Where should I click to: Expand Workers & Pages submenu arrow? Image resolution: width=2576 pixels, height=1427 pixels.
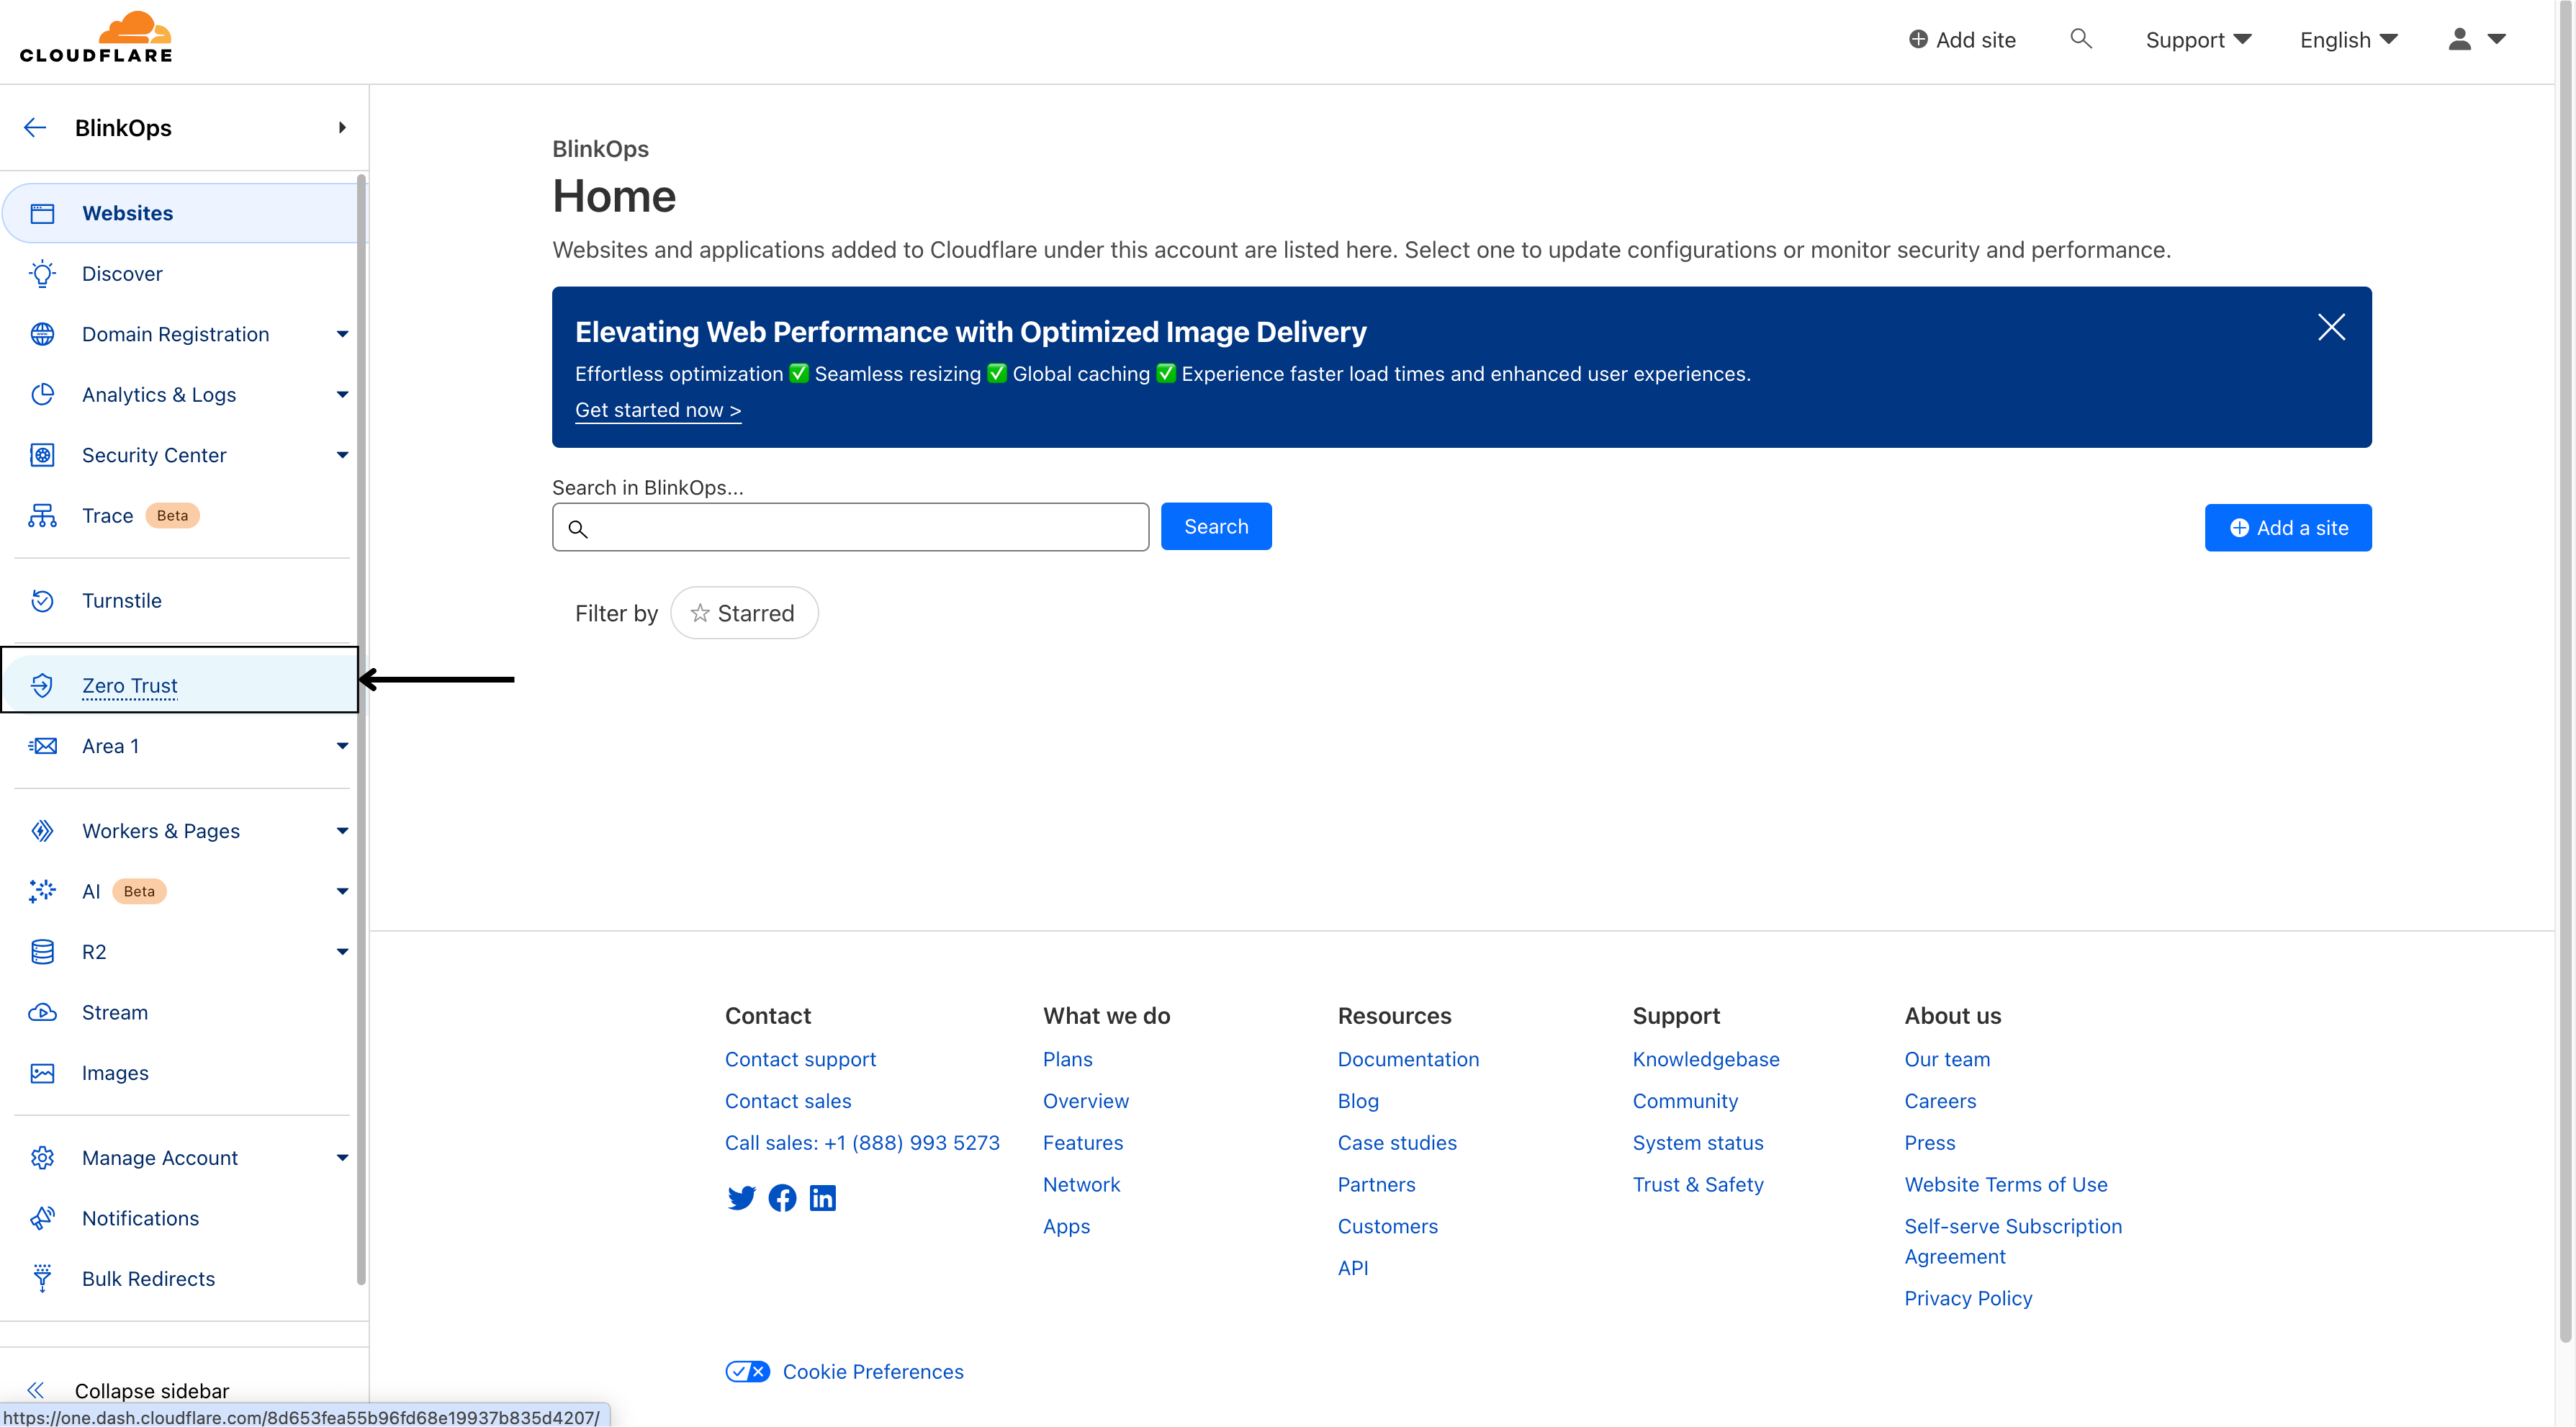[342, 830]
